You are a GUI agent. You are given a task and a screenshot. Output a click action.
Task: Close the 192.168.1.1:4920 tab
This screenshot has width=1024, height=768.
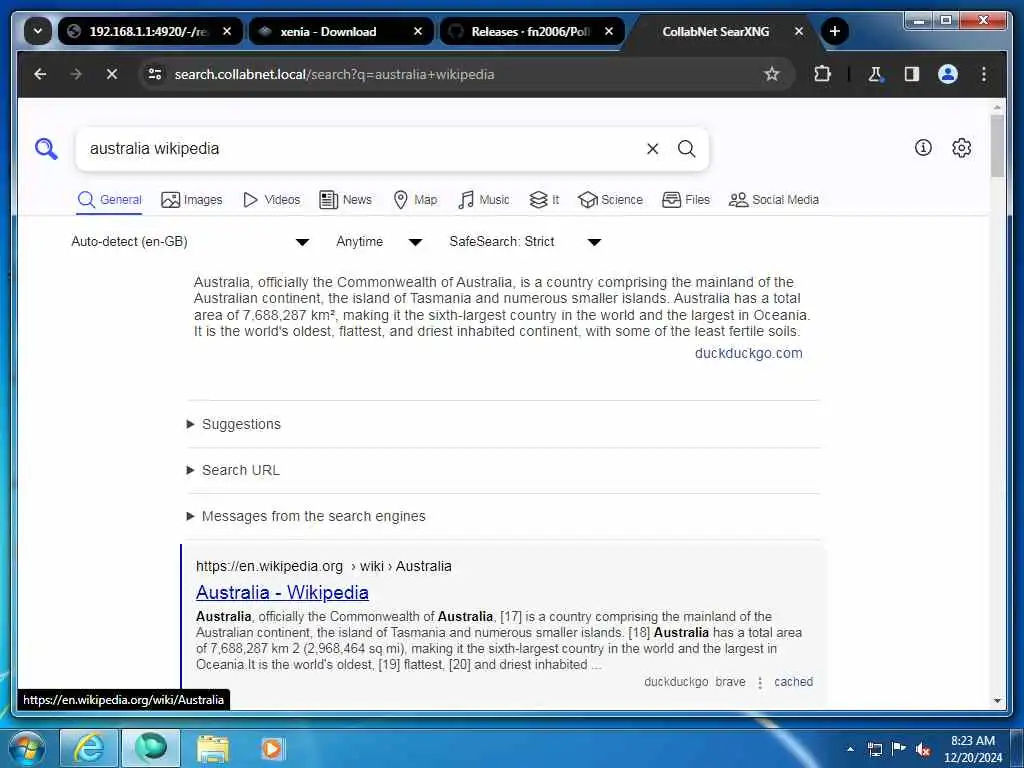point(227,31)
